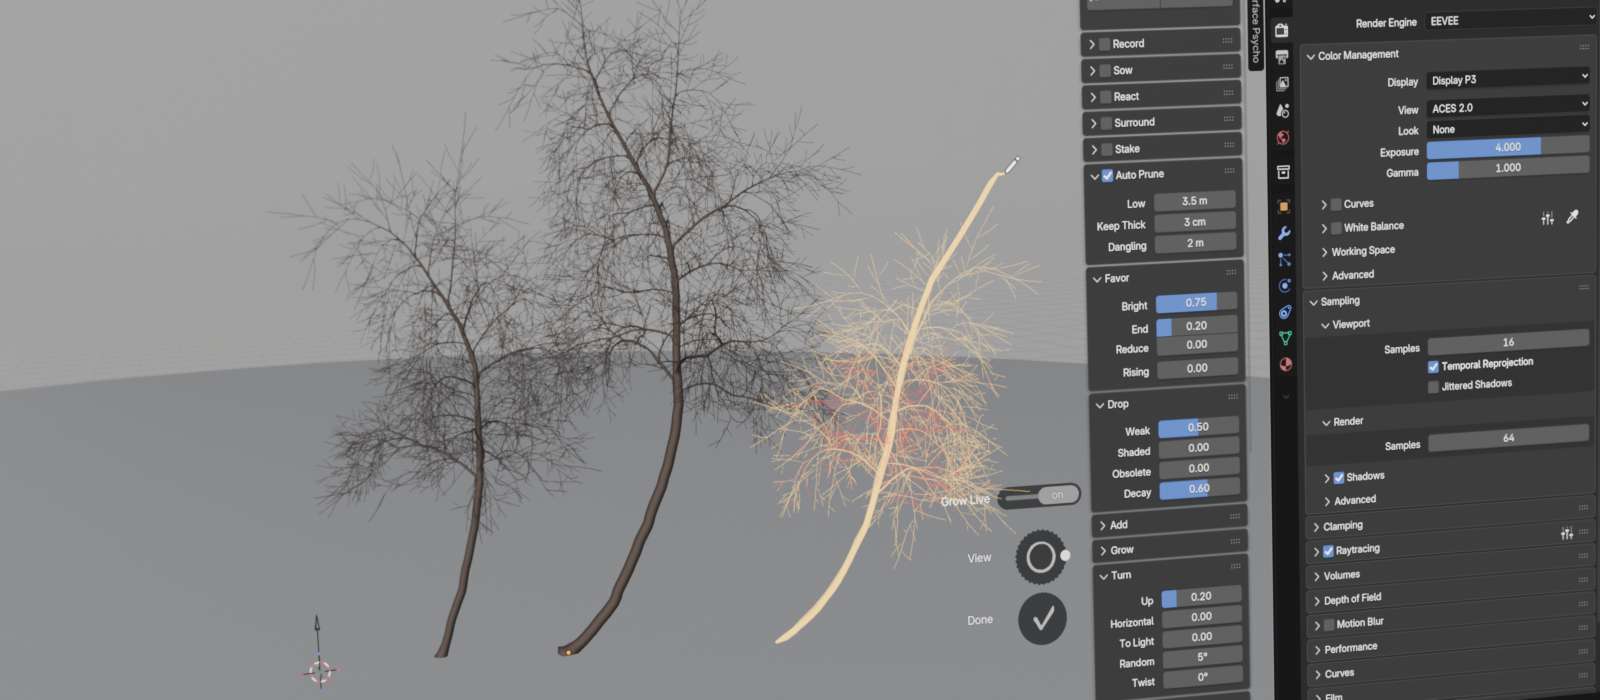Disable the Auto Prune checkbox
Screen dimensions: 1600x700
(1107, 175)
